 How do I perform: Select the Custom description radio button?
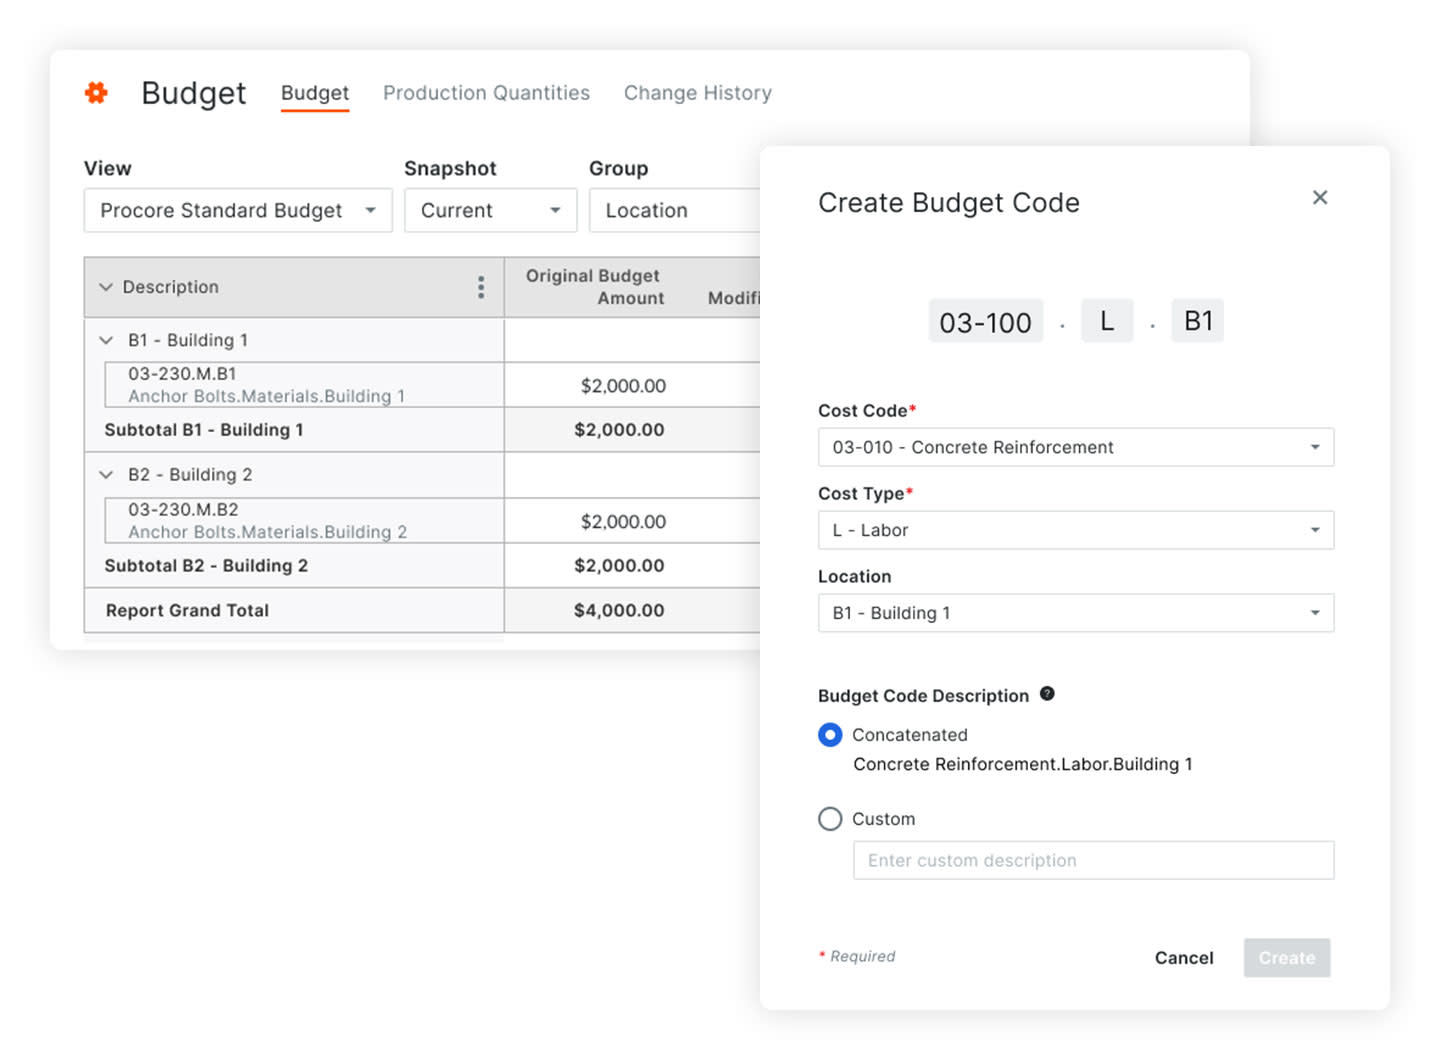(830, 819)
